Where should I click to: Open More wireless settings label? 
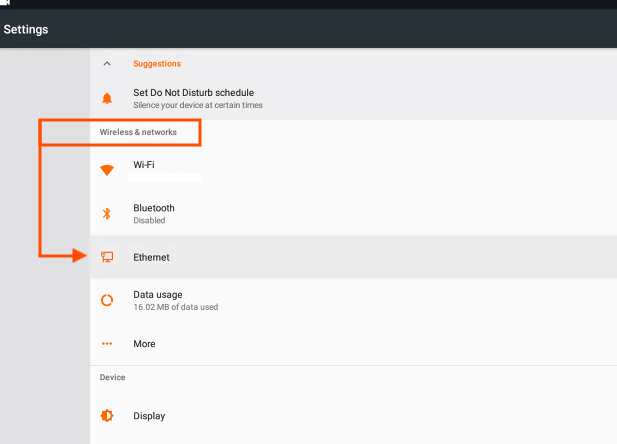(x=144, y=344)
